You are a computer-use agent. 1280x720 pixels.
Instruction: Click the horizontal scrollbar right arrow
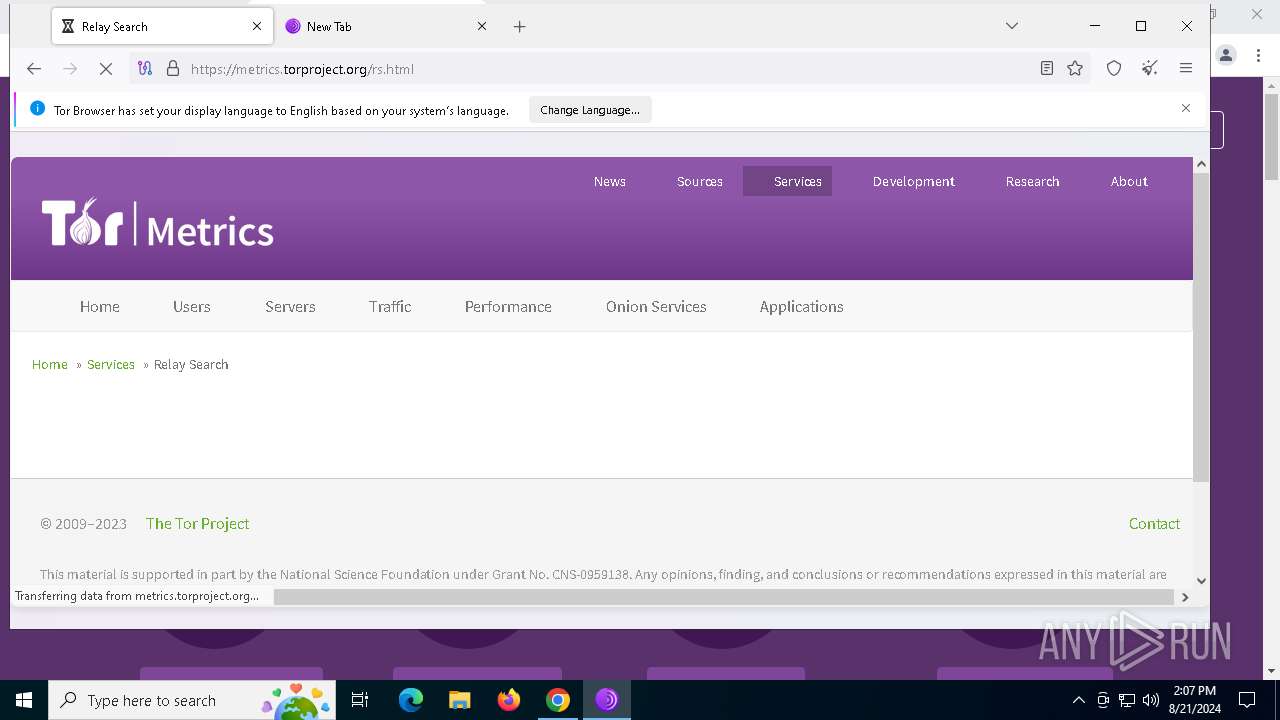coord(1185,597)
